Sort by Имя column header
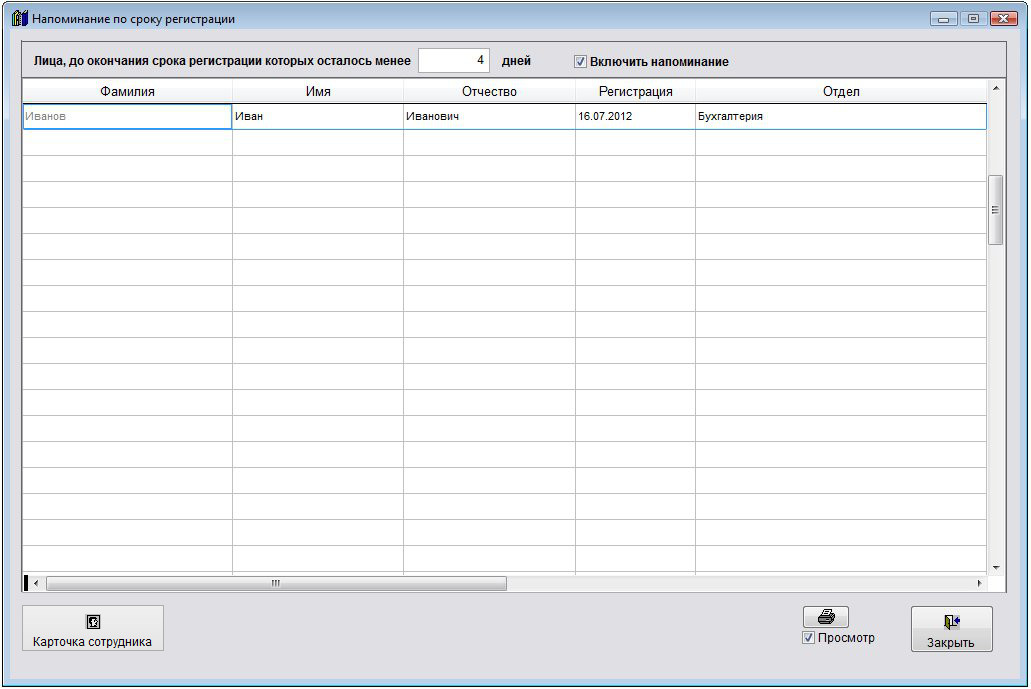 [318, 91]
